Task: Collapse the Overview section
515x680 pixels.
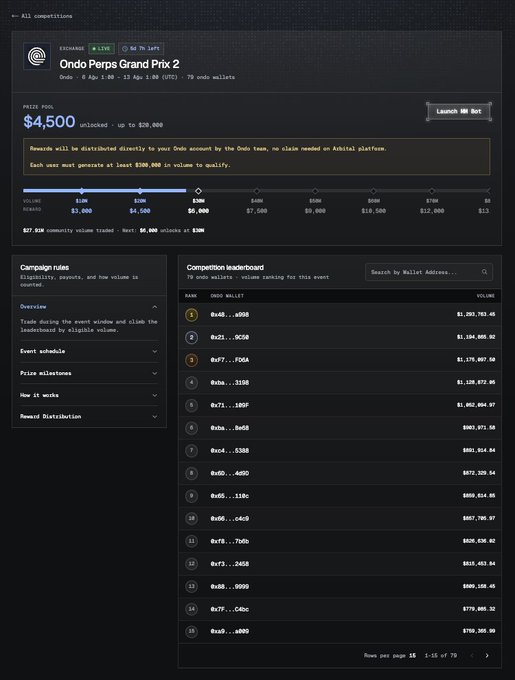Action: point(89,307)
